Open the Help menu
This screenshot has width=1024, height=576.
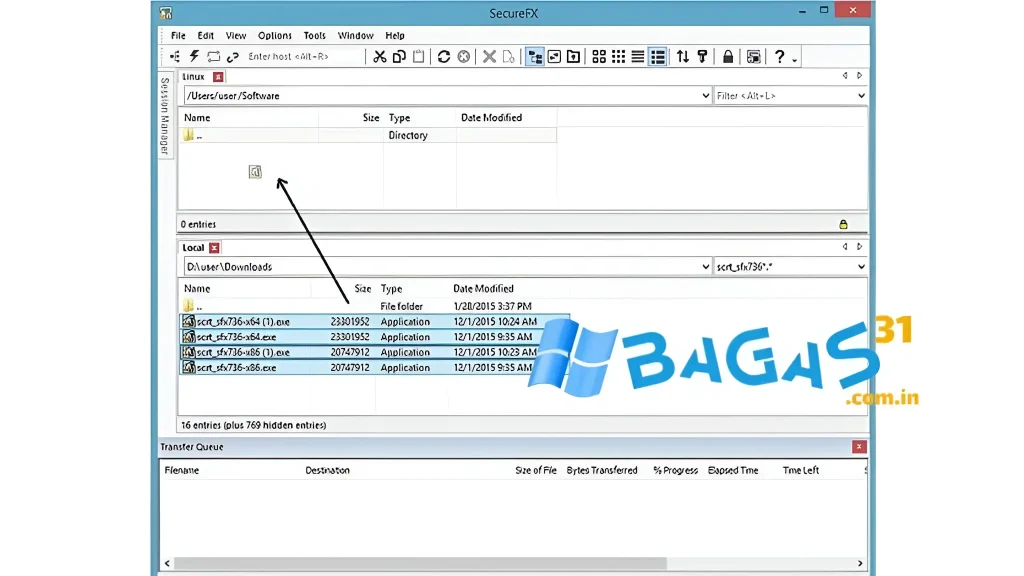[x=394, y=35]
